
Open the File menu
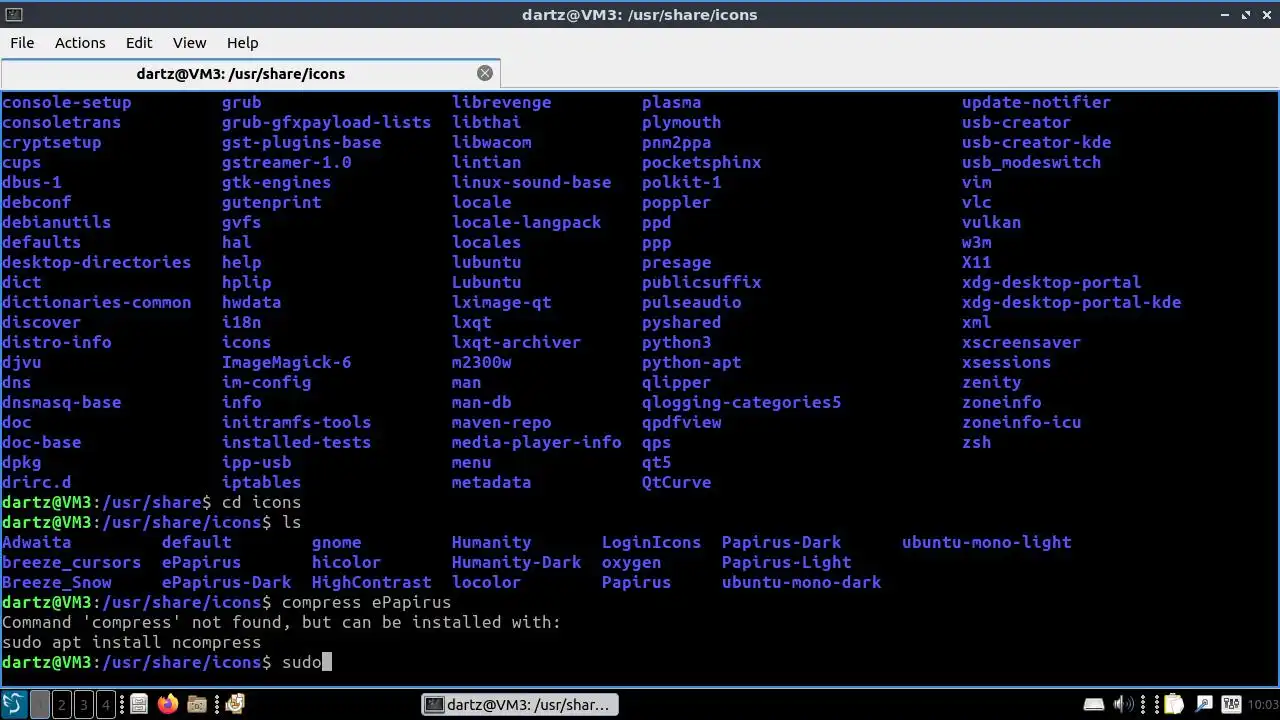pyautogui.click(x=22, y=42)
